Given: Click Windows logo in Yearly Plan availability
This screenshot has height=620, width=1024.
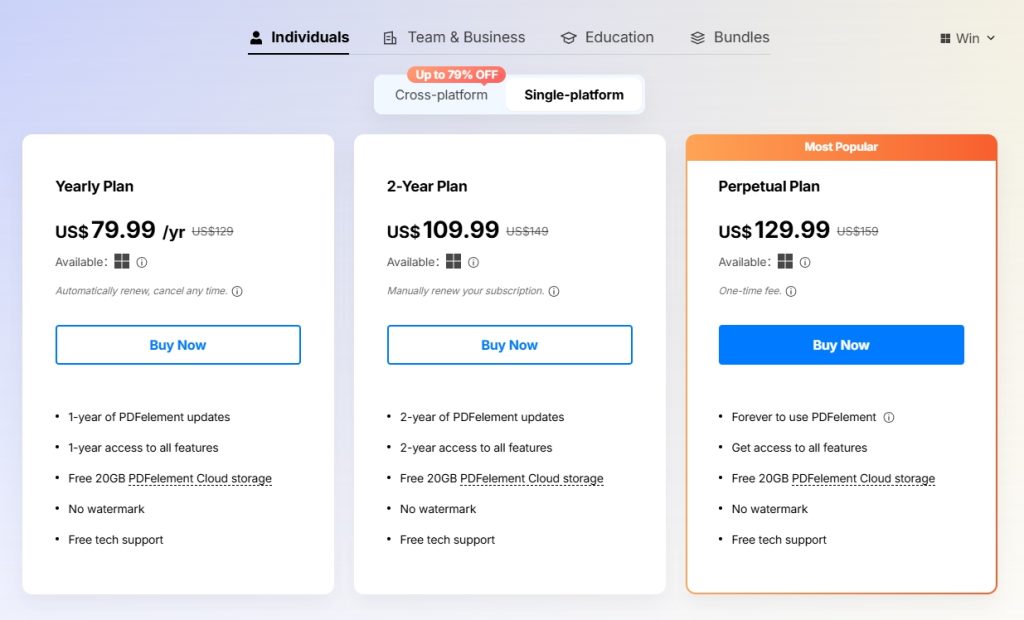Looking at the screenshot, I should tap(122, 261).
